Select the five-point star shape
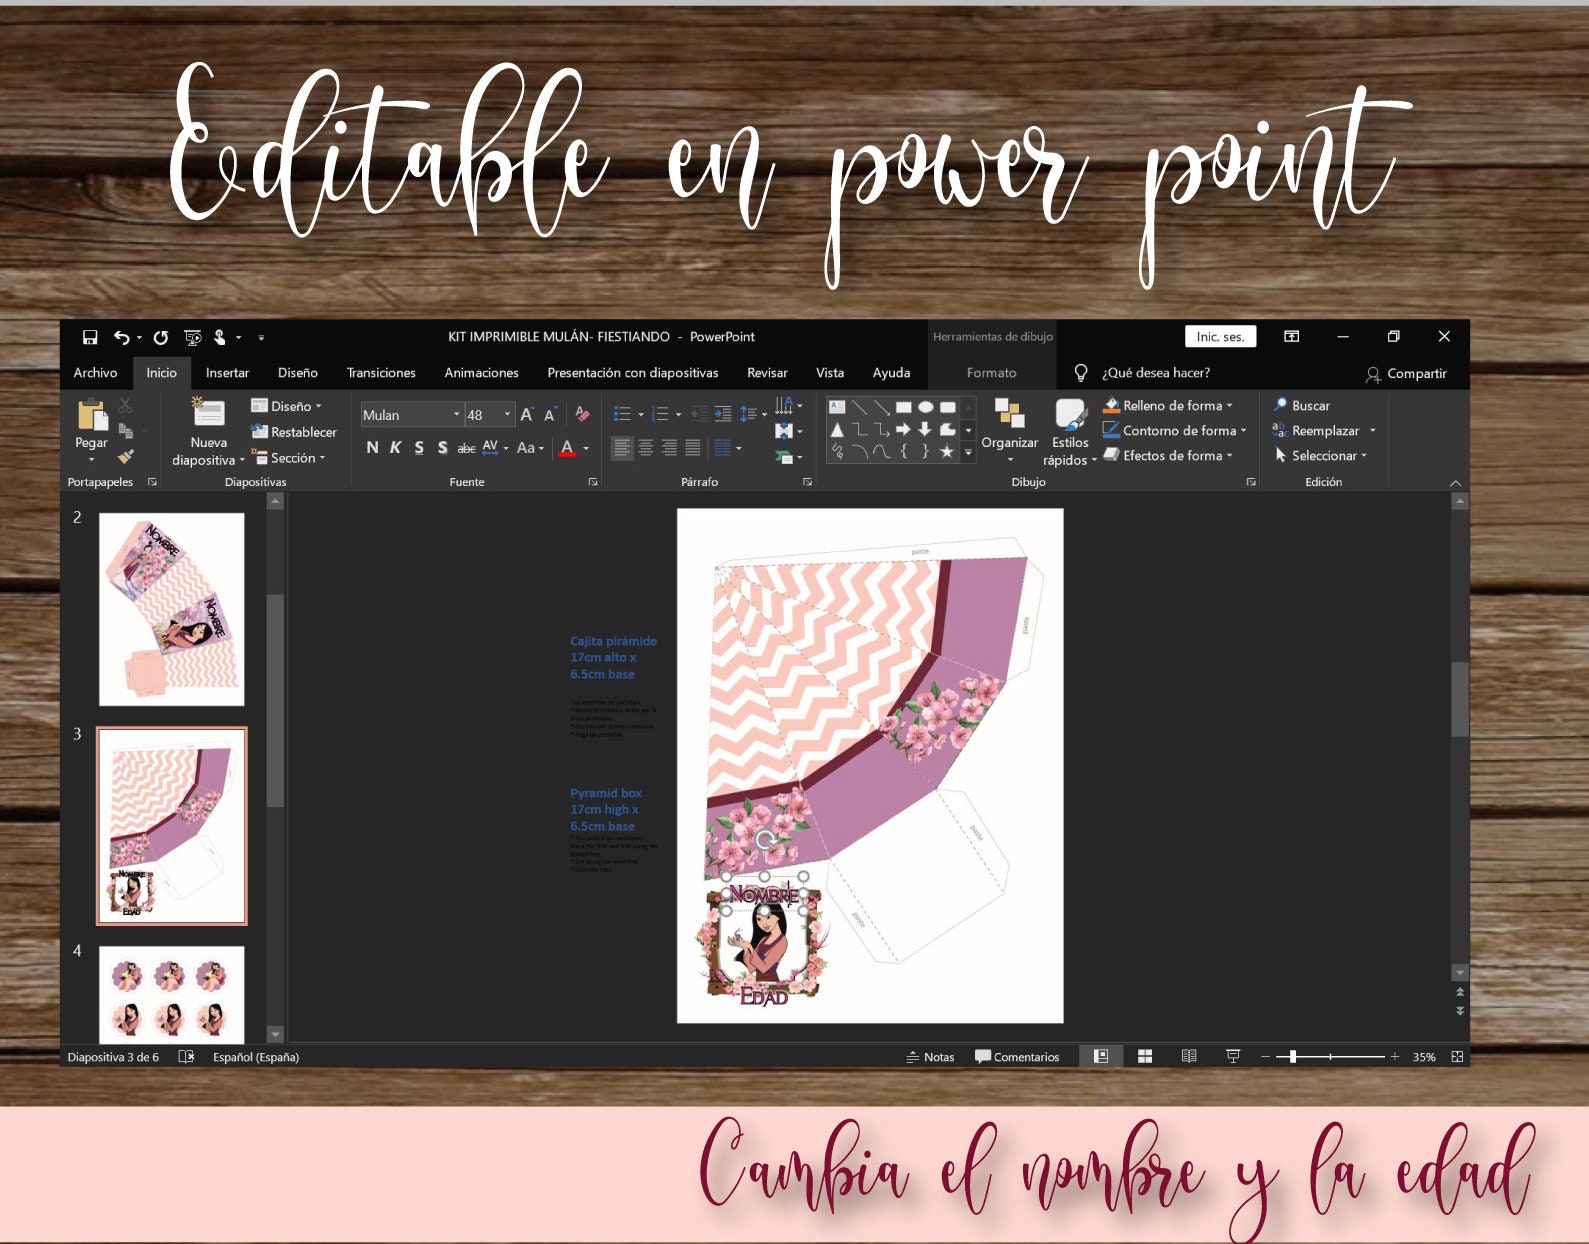 tap(946, 452)
